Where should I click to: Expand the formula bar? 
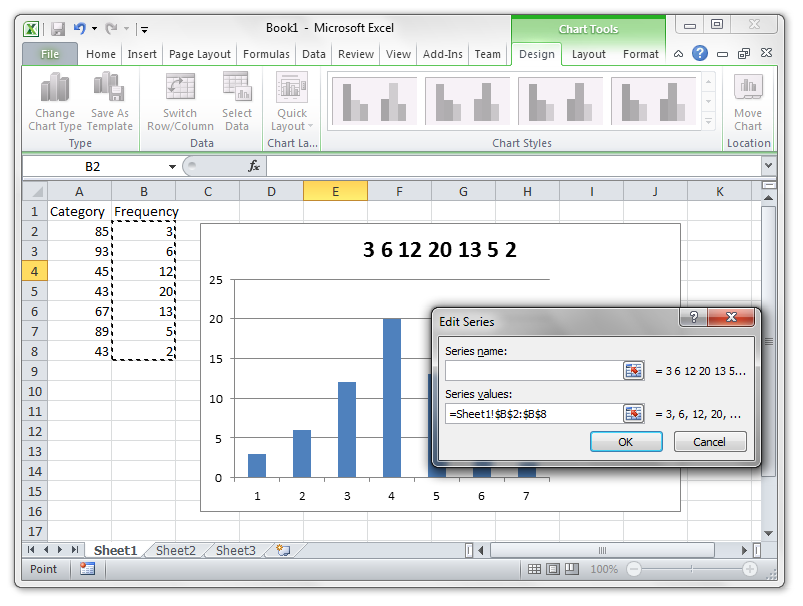tap(768, 165)
